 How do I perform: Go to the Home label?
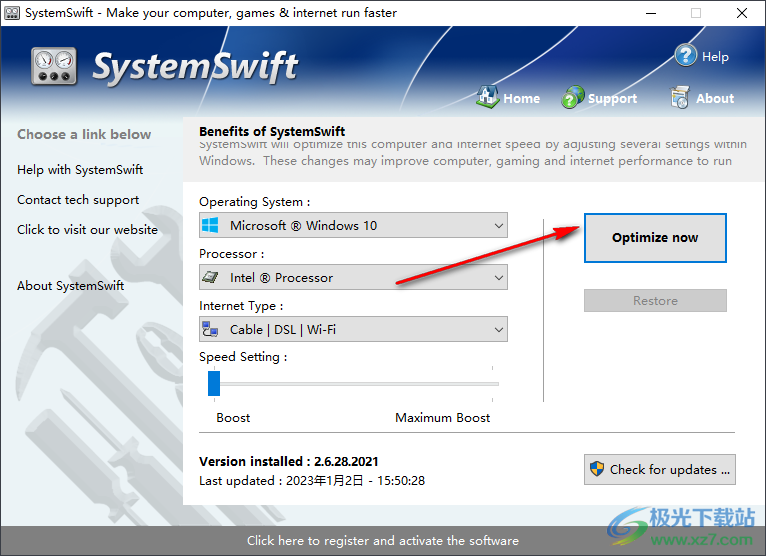pyautogui.click(x=521, y=98)
